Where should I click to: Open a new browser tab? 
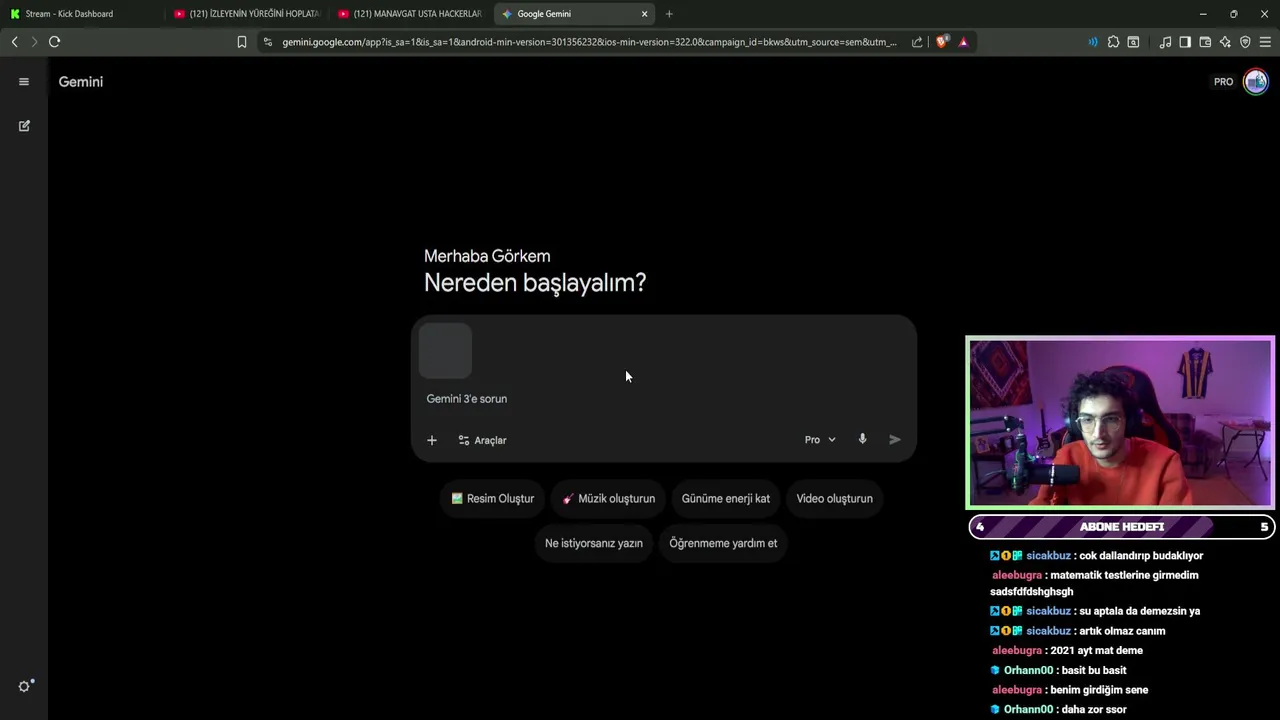[669, 14]
